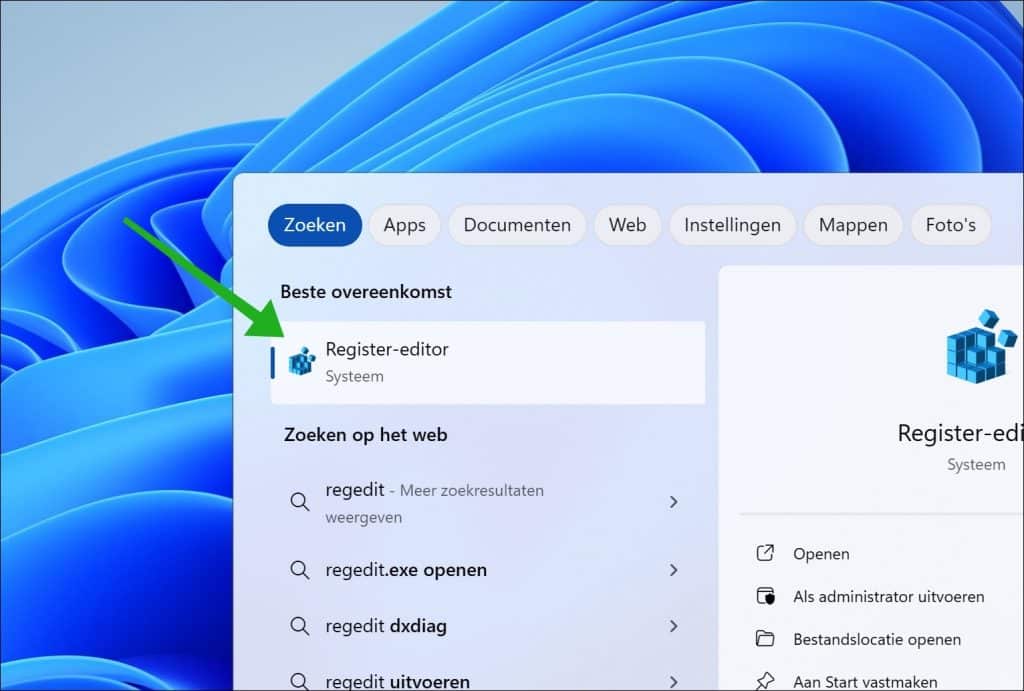Click the pin icon for Aan Start vastmaken
Viewport: 1024px width, 691px height.
pyautogui.click(x=765, y=681)
